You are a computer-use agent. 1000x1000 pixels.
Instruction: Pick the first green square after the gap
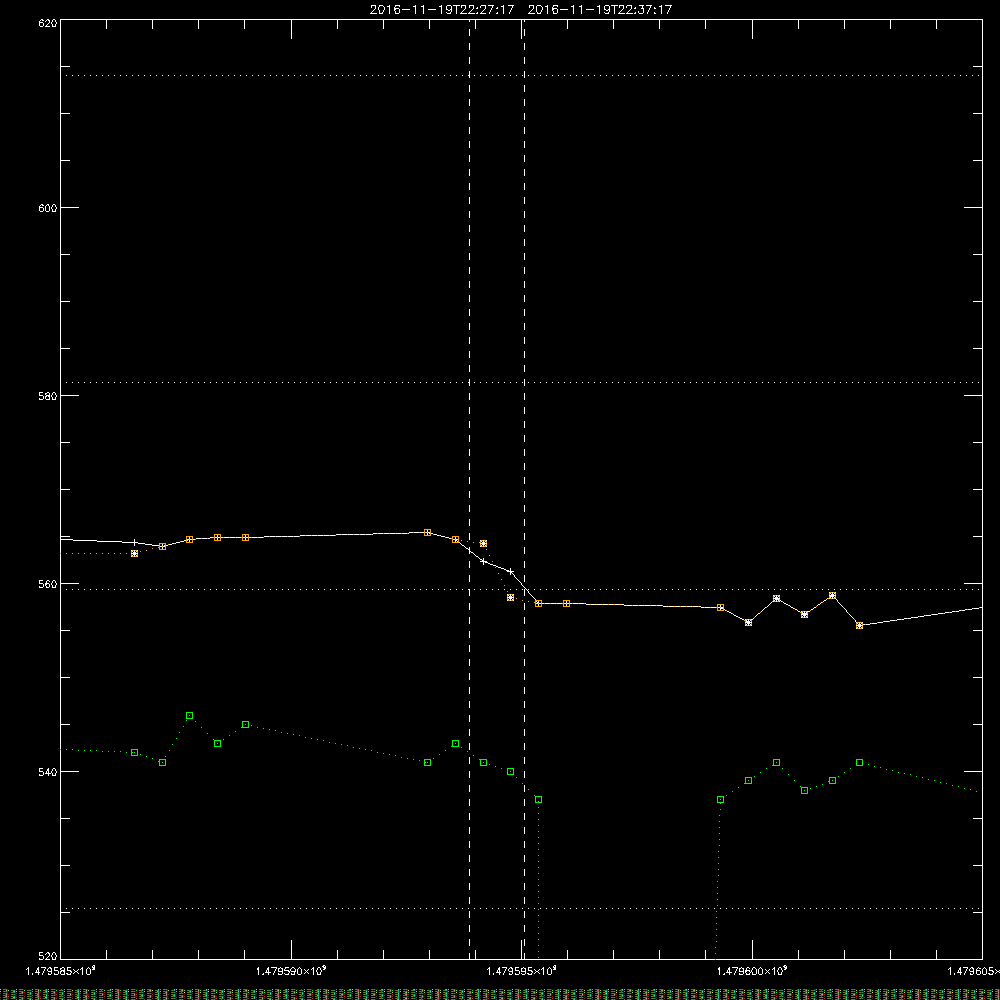721,800
